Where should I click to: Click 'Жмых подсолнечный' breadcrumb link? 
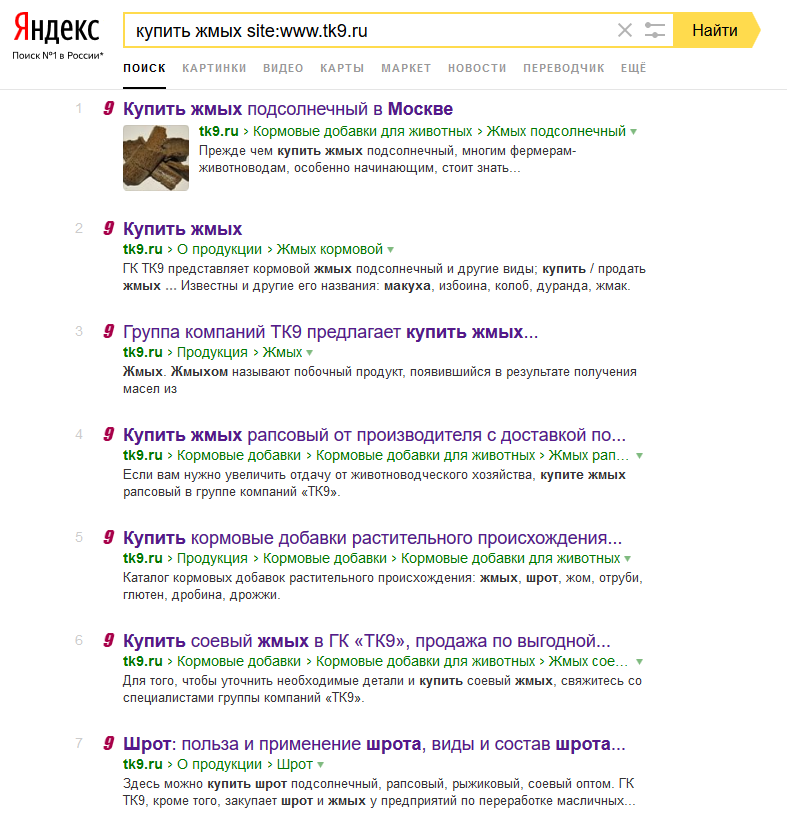click(556, 131)
